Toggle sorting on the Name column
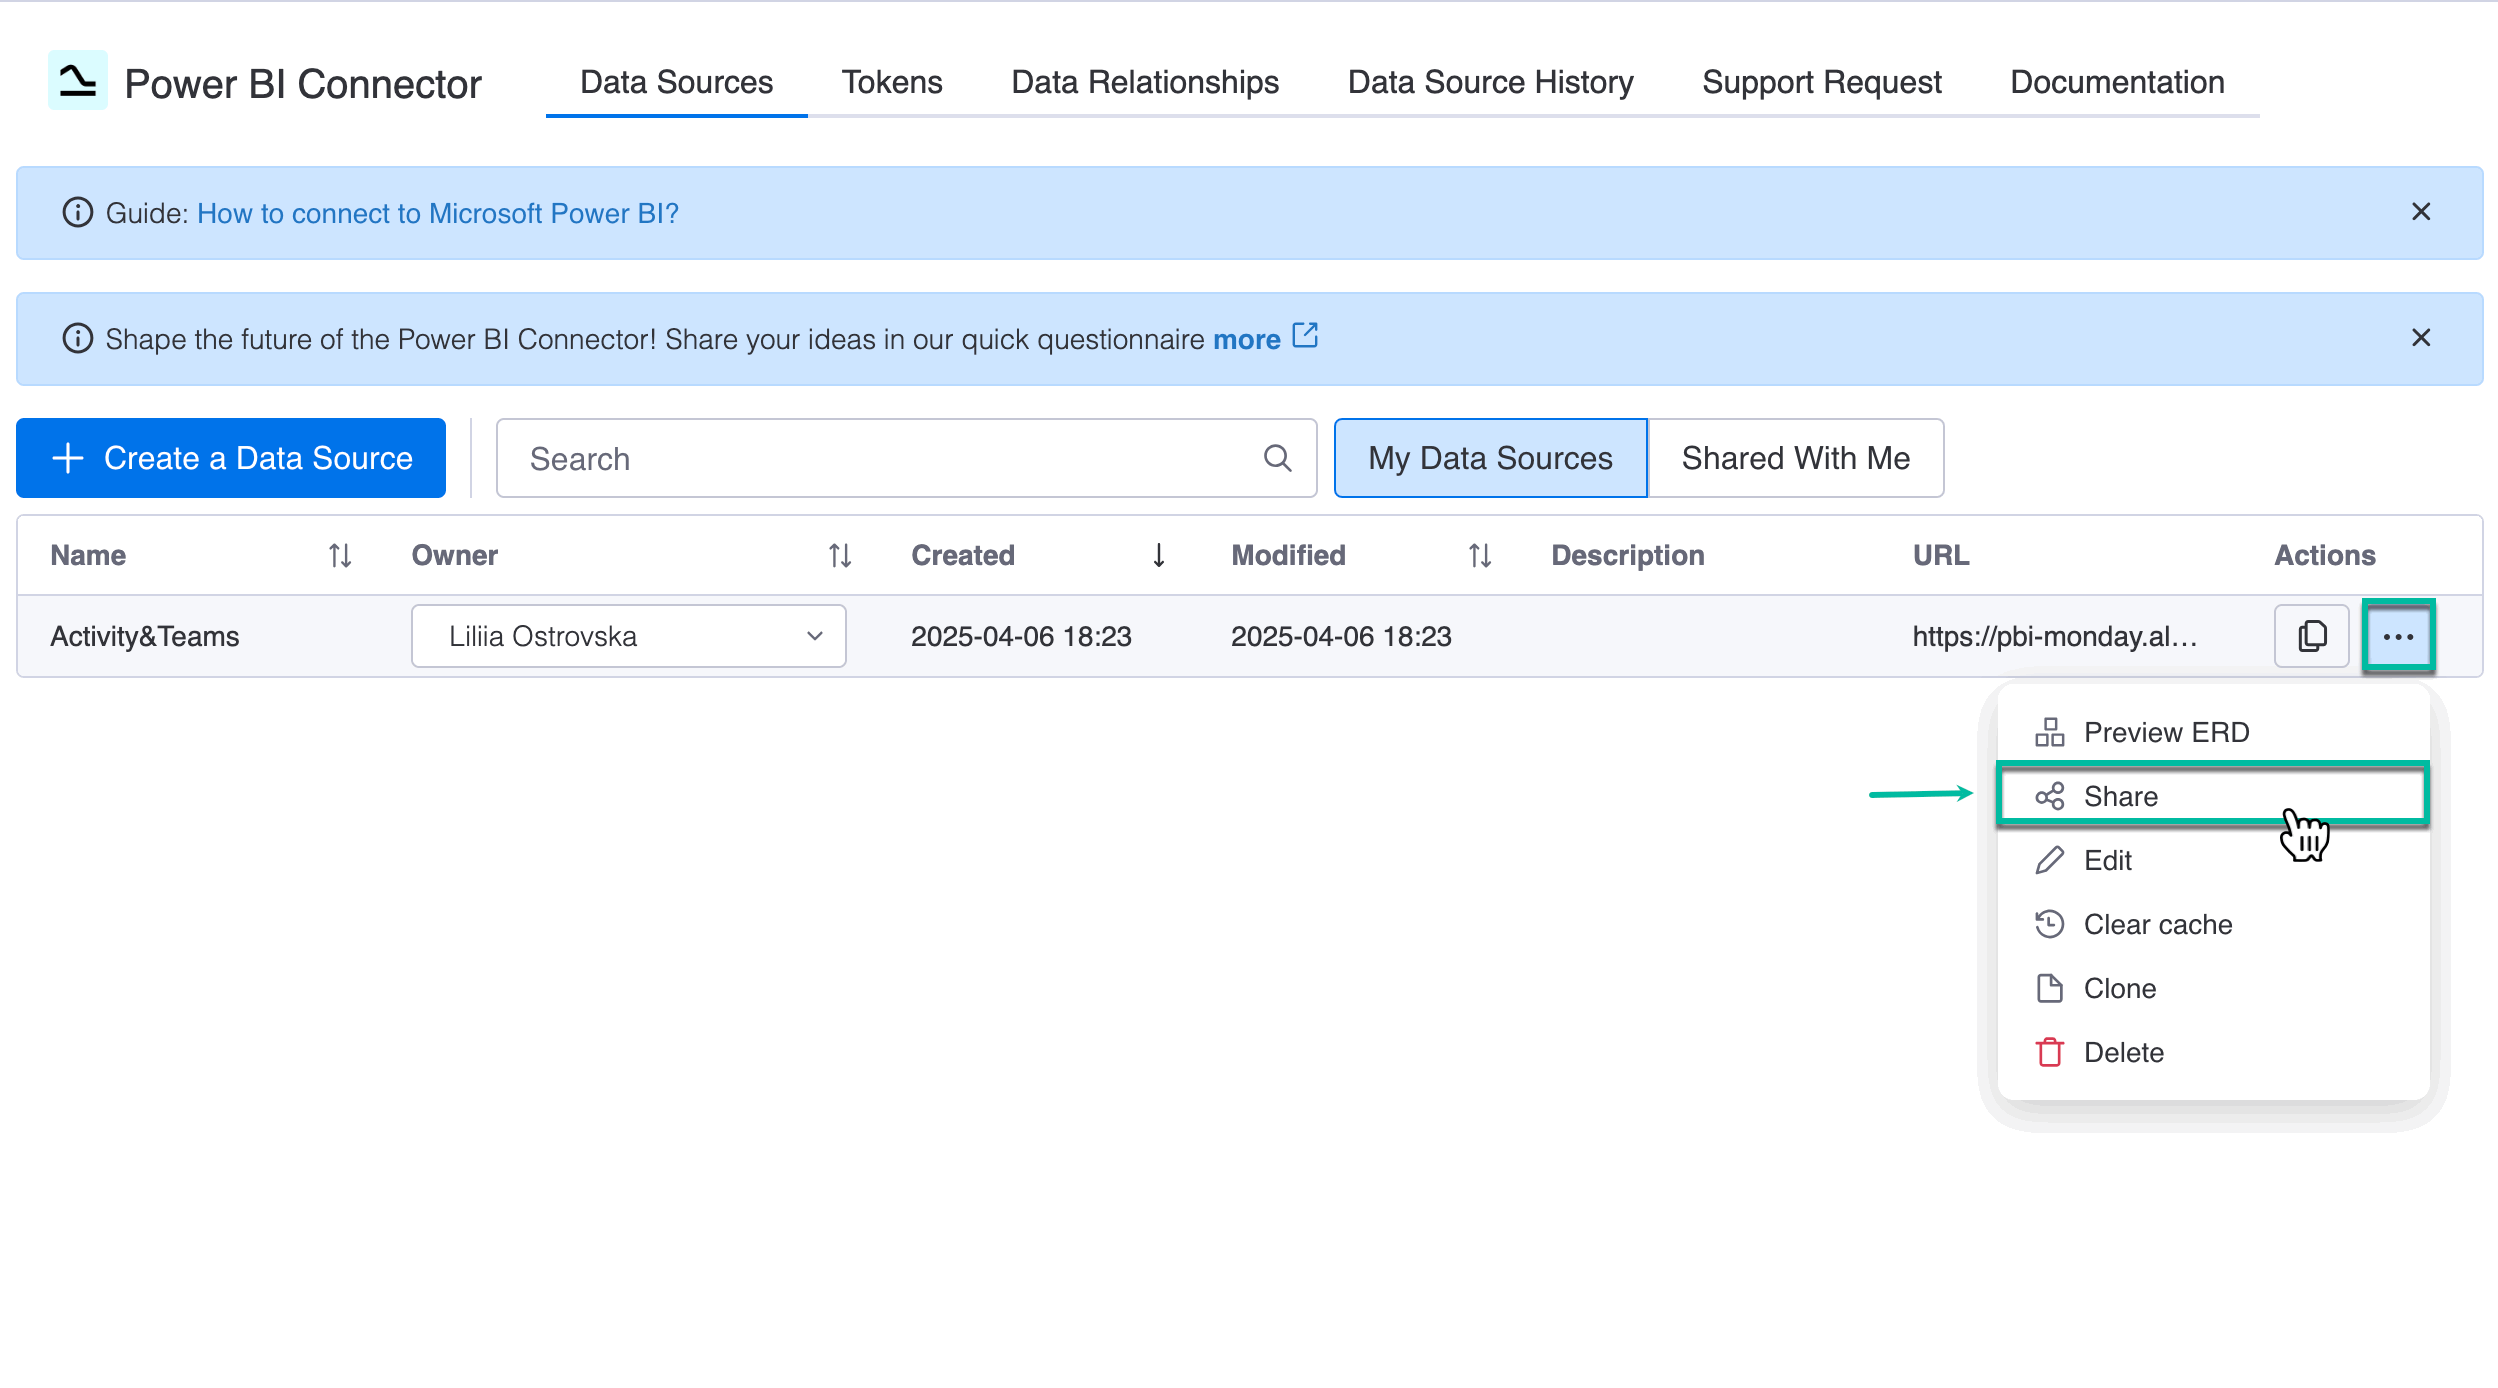Screen dimensions: 2498x1388 (340, 555)
